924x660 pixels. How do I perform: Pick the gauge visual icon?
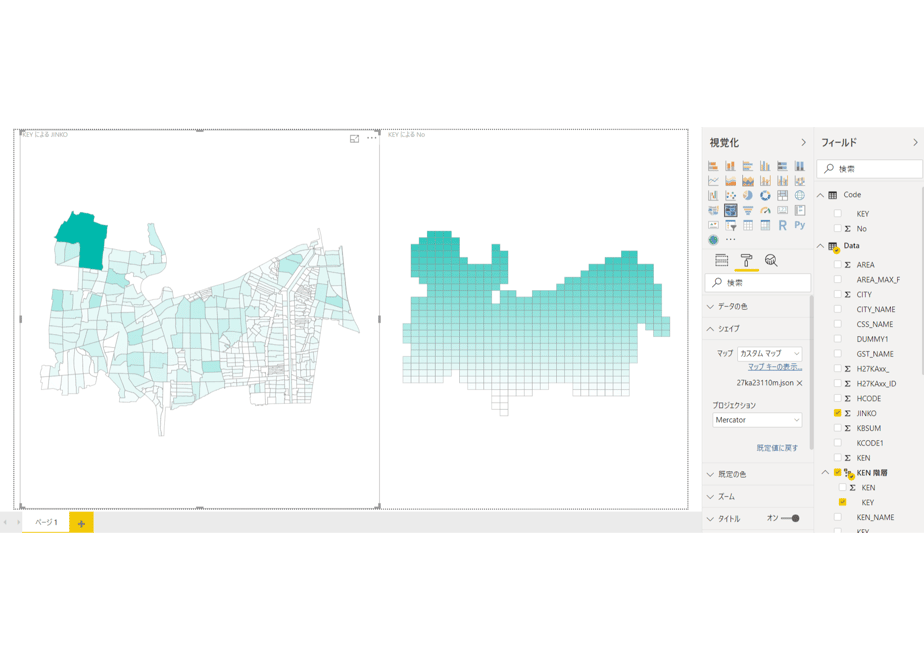(765, 210)
